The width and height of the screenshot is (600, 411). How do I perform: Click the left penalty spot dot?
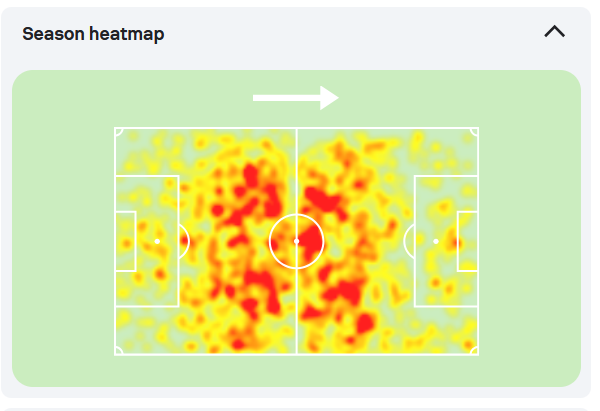click(x=157, y=241)
